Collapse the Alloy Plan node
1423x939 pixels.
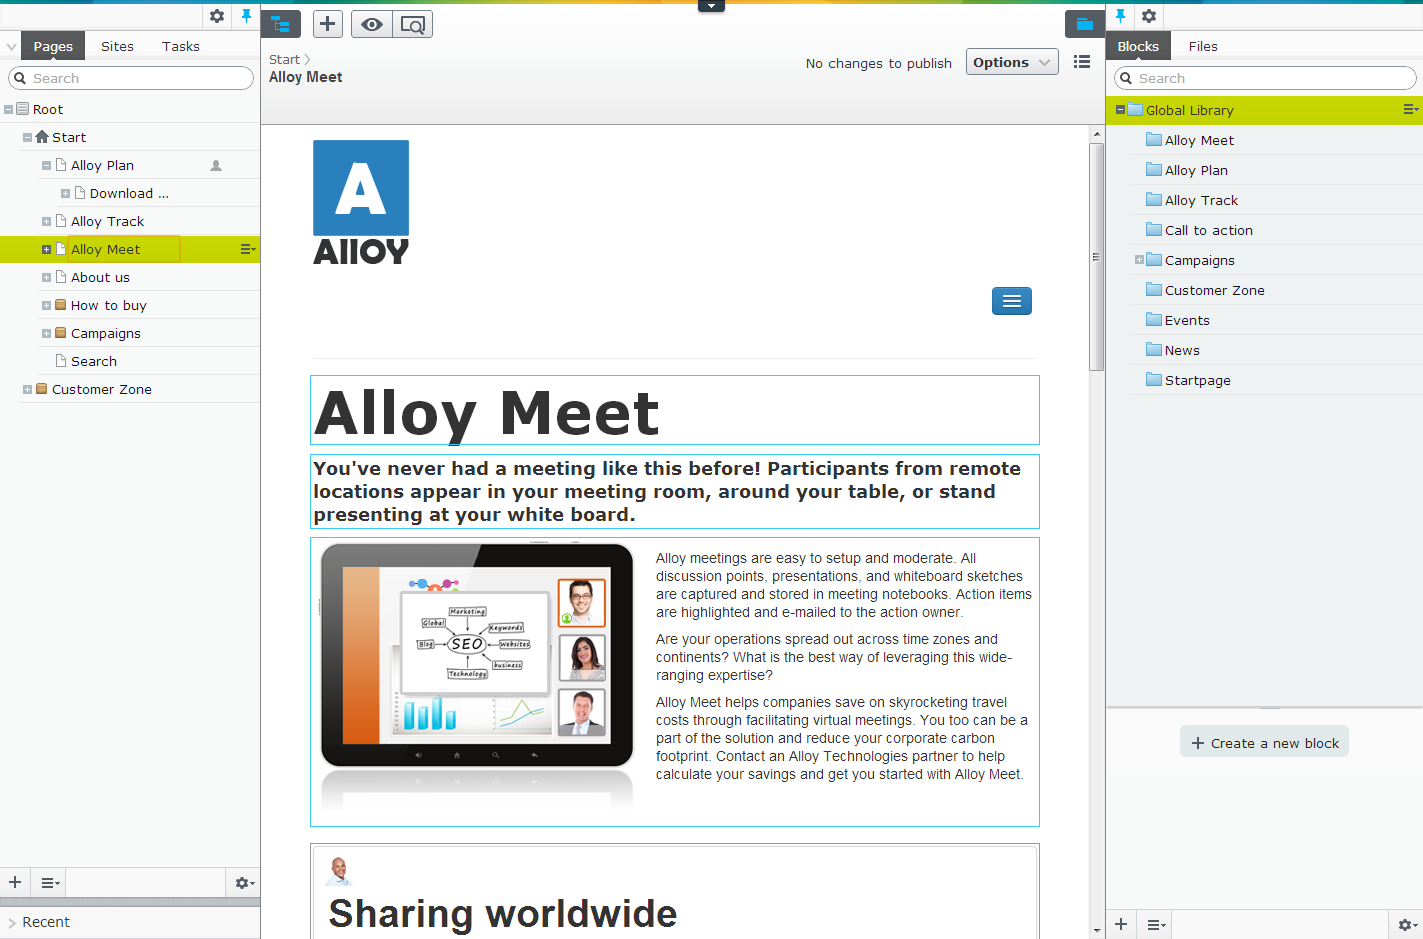pos(46,165)
